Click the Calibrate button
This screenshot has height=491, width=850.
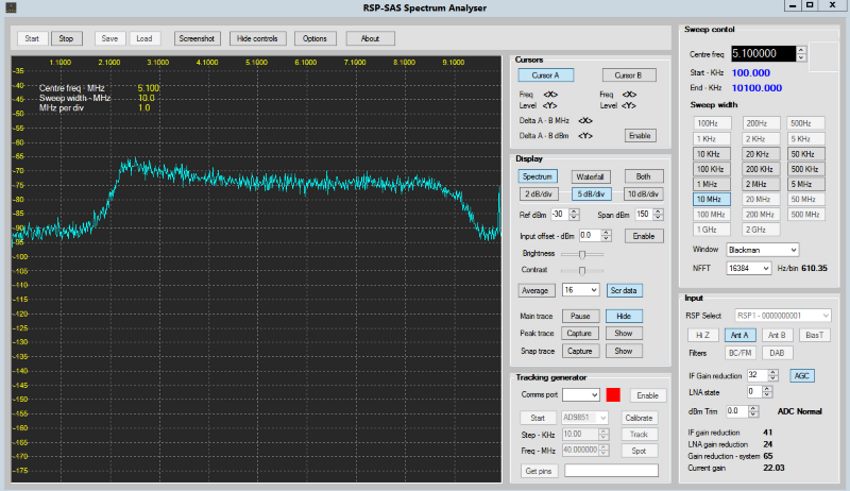pyautogui.click(x=639, y=418)
